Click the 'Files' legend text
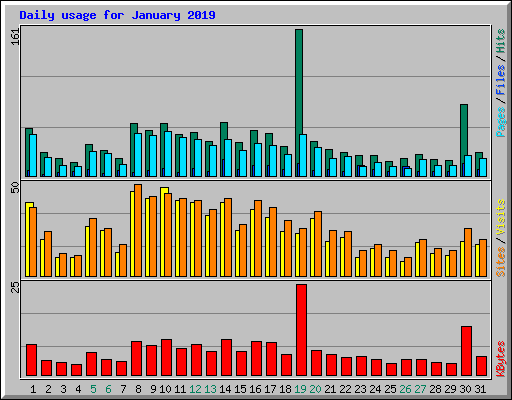 coord(500,80)
